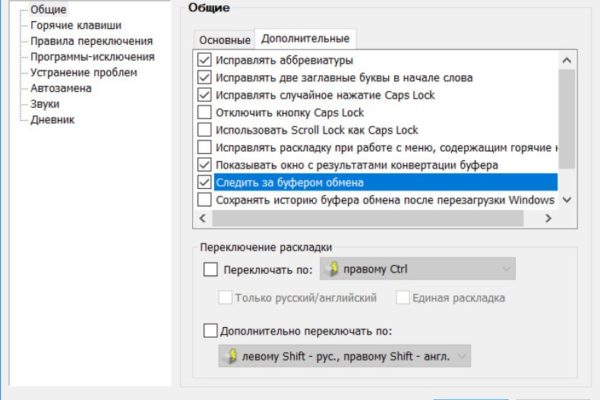This screenshot has height=400, width=600.
Task: Toggle Следить за буфером обмена checkbox
Action: (x=206, y=182)
